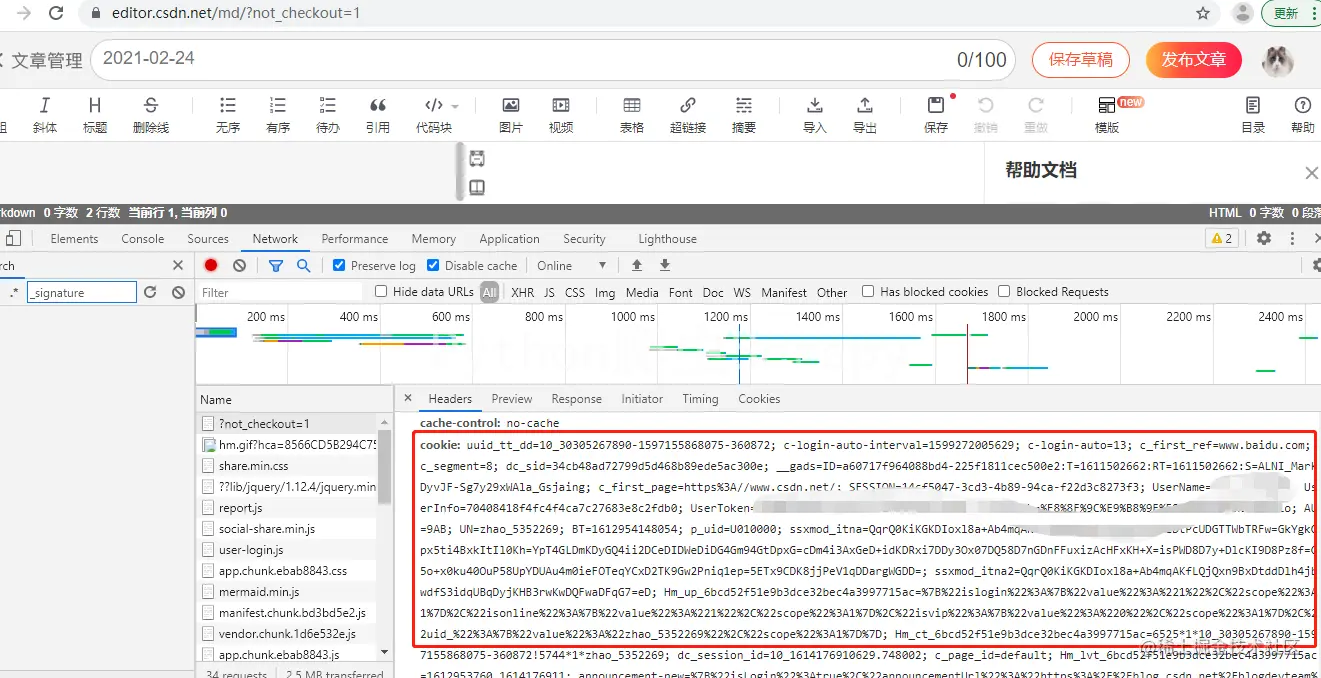
Task: Switch to the Sources tab
Action: 208,239
